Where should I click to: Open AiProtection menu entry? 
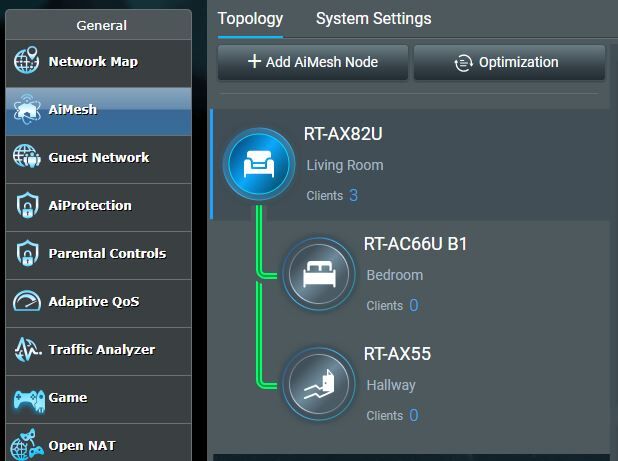(99, 208)
